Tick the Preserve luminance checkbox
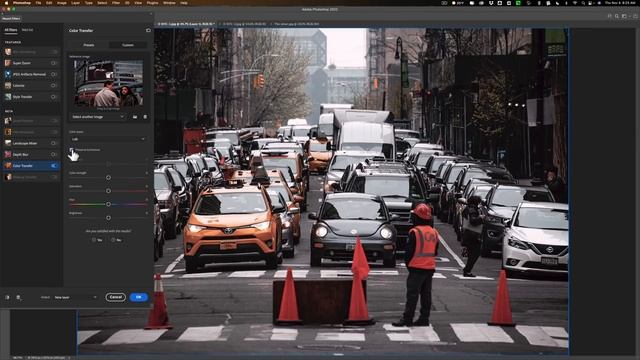This screenshot has height=360, width=640. tap(71, 150)
